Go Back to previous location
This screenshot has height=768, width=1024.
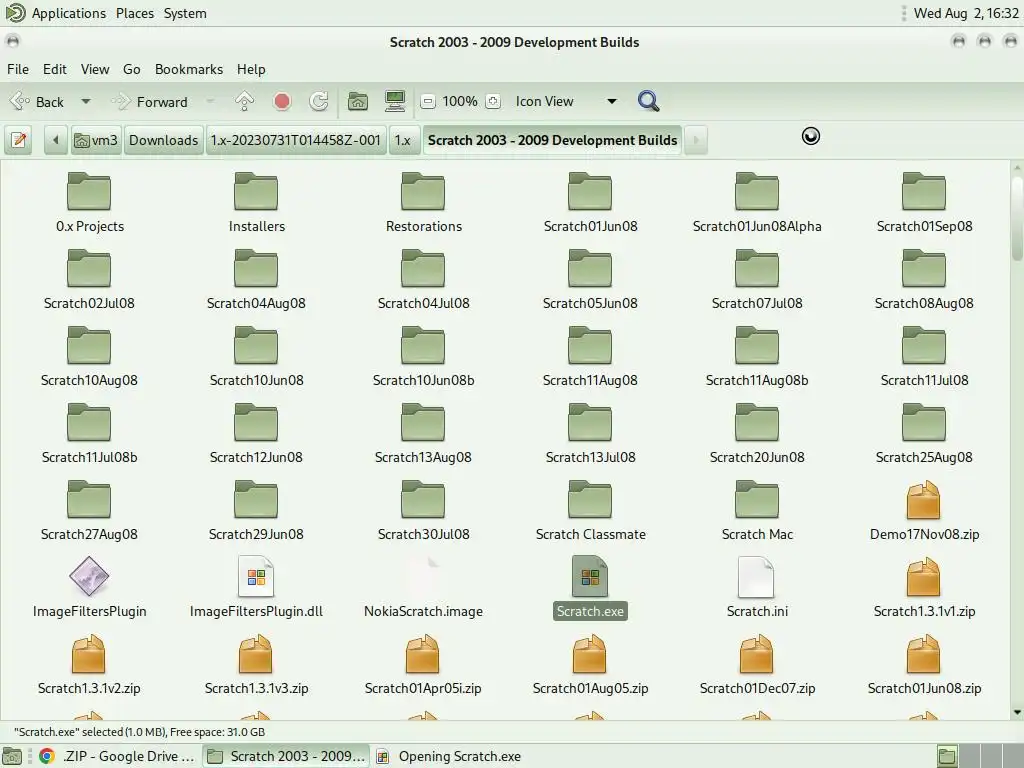39,101
